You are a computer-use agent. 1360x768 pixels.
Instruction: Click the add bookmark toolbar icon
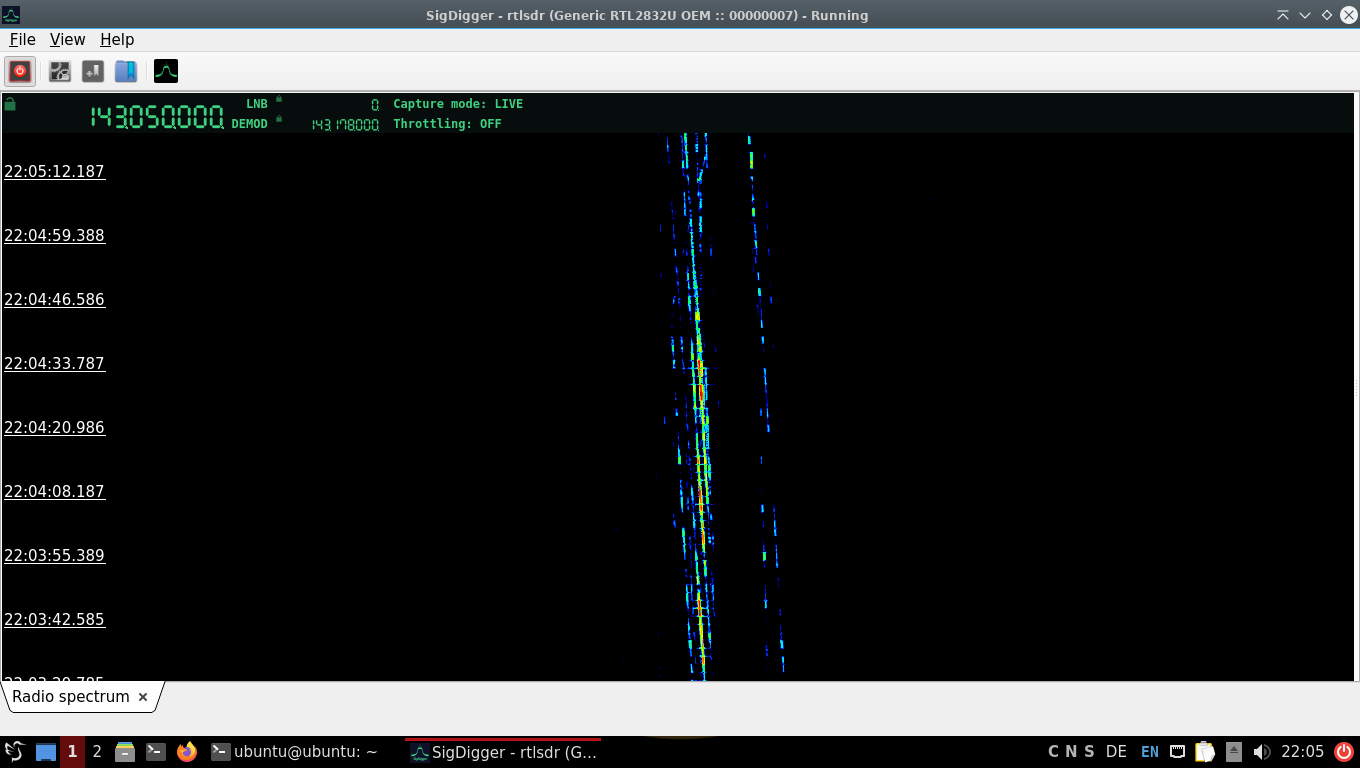pos(93,71)
